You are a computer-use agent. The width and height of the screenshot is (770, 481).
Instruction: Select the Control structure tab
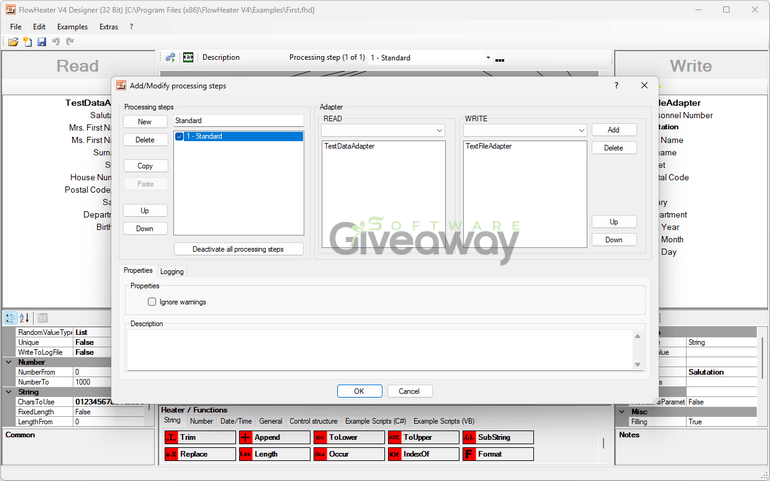coord(313,421)
